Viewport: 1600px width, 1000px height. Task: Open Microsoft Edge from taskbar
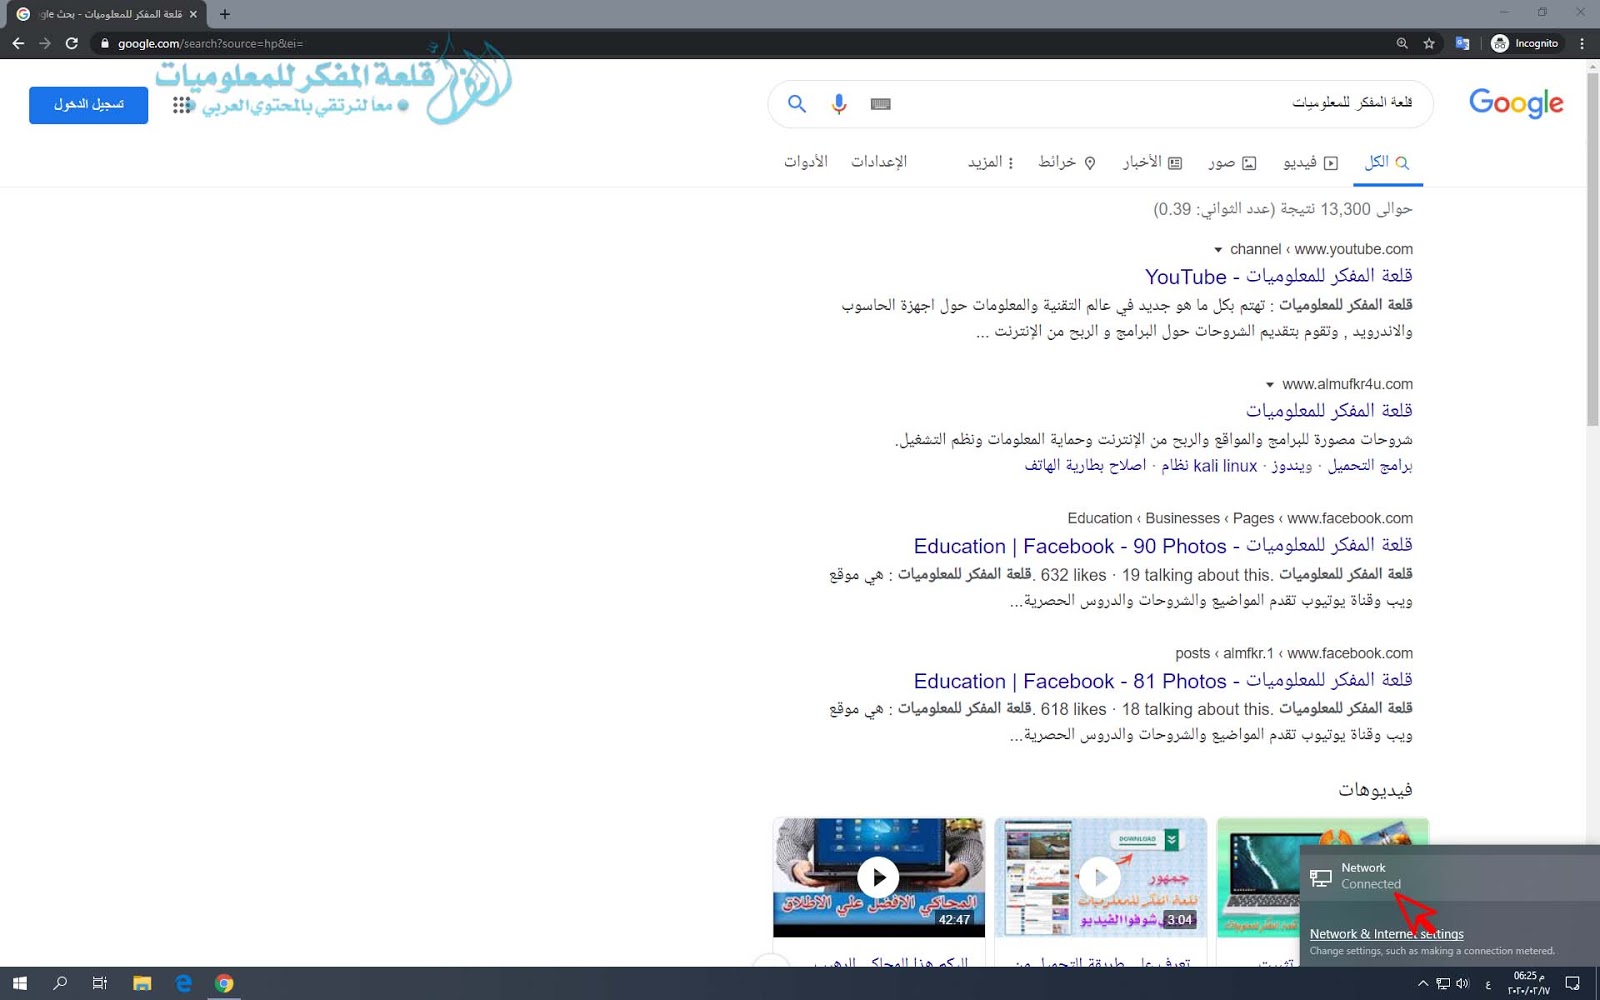[x=183, y=983]
